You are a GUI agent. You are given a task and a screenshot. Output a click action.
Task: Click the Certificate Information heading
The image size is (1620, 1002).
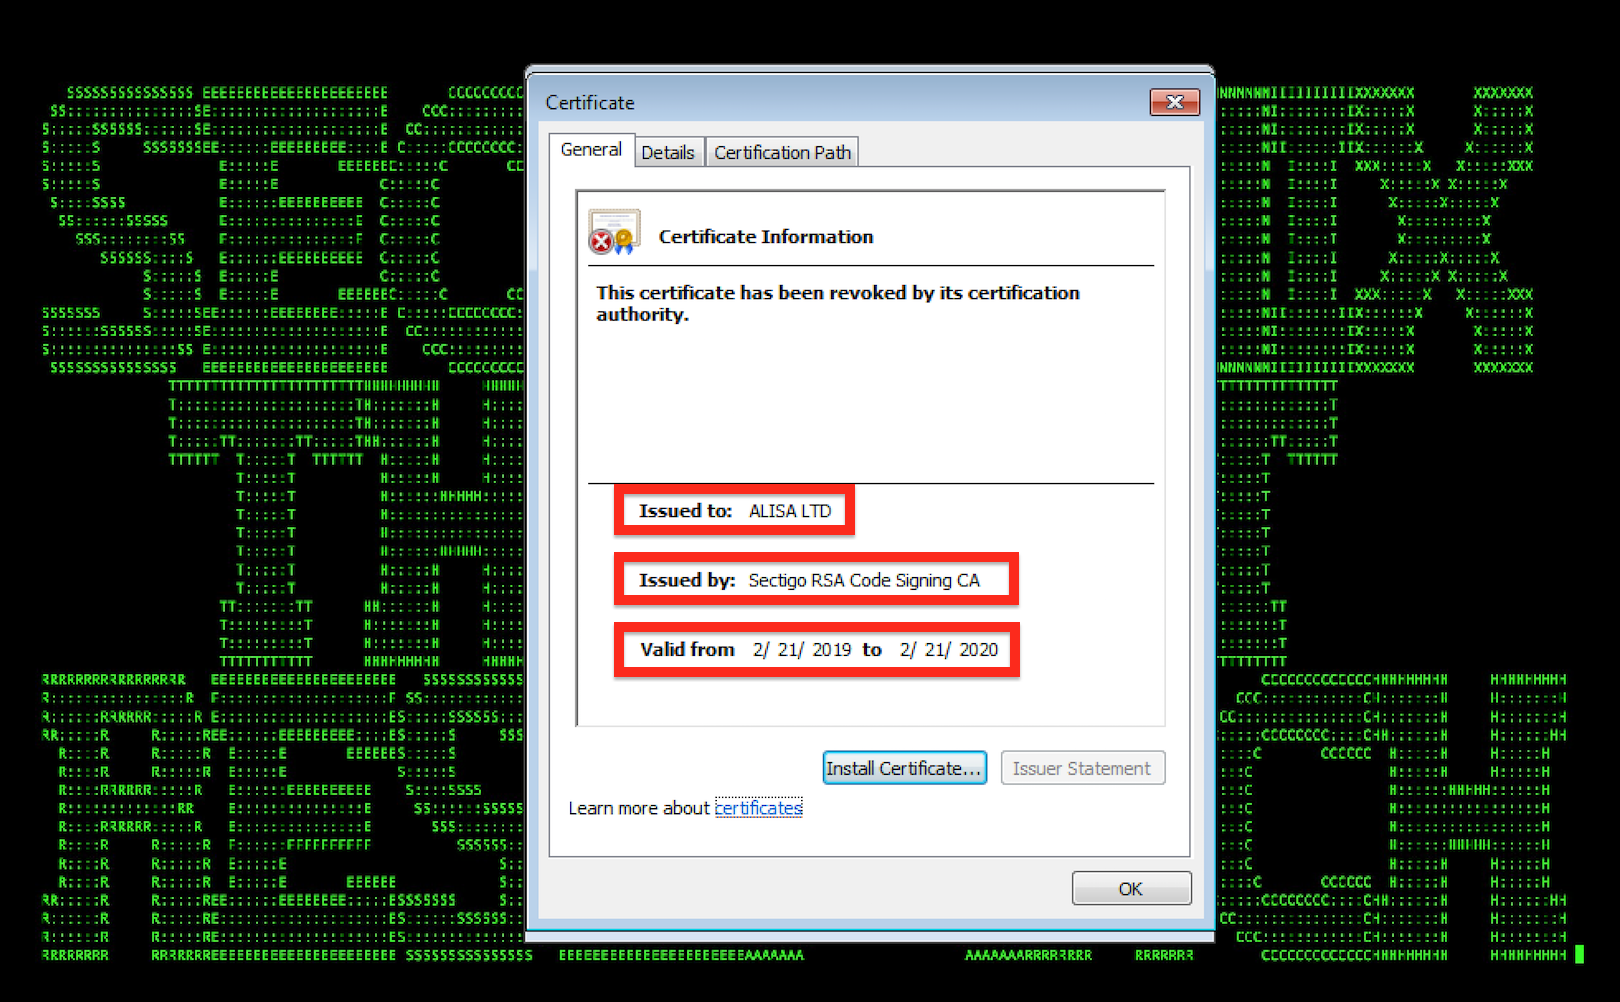click(x=766, y=237)
